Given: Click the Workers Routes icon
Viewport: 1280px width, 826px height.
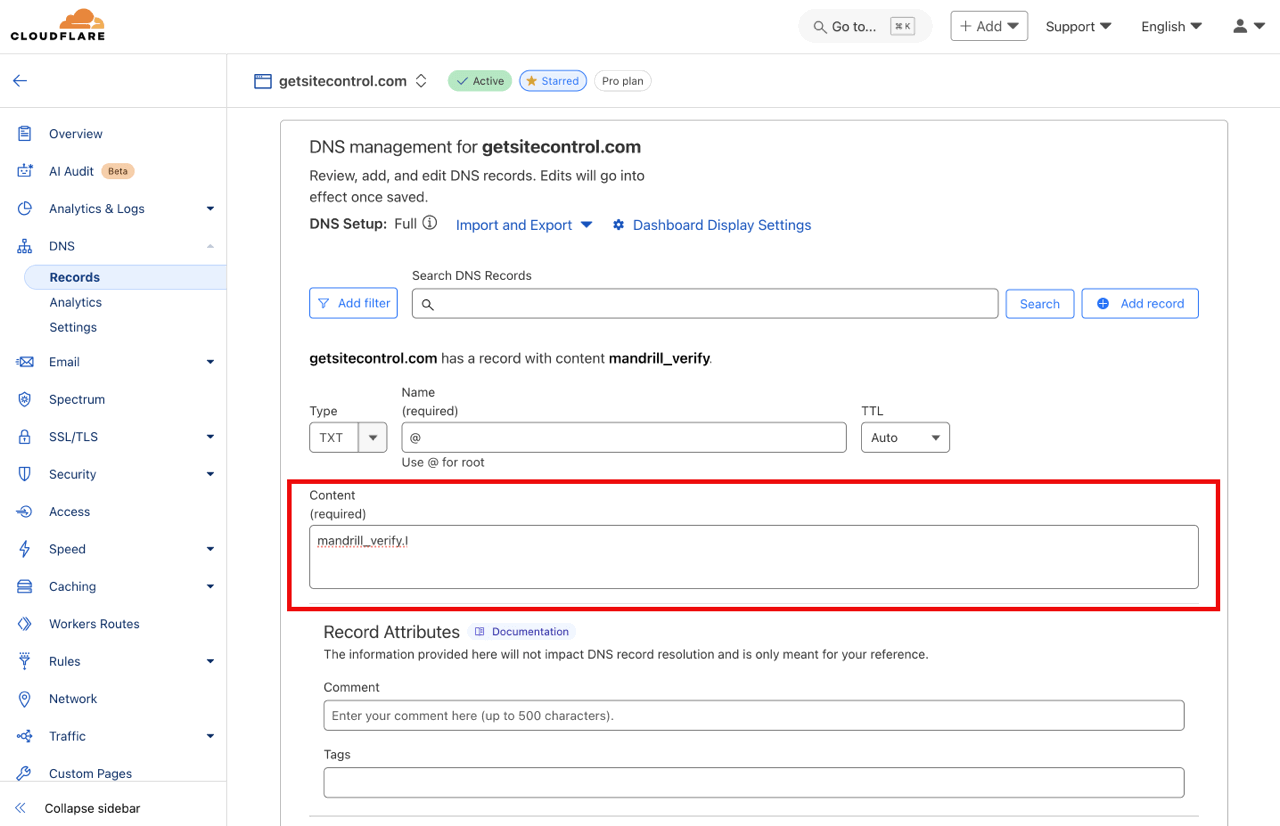Looking at the screenshot, I should [x=23, y=623].
